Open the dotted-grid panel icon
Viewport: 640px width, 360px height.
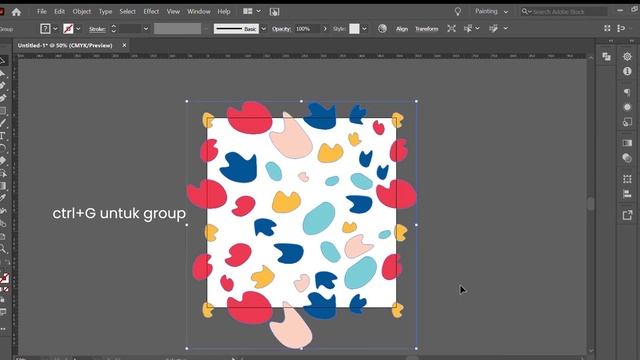pos(627,179)
